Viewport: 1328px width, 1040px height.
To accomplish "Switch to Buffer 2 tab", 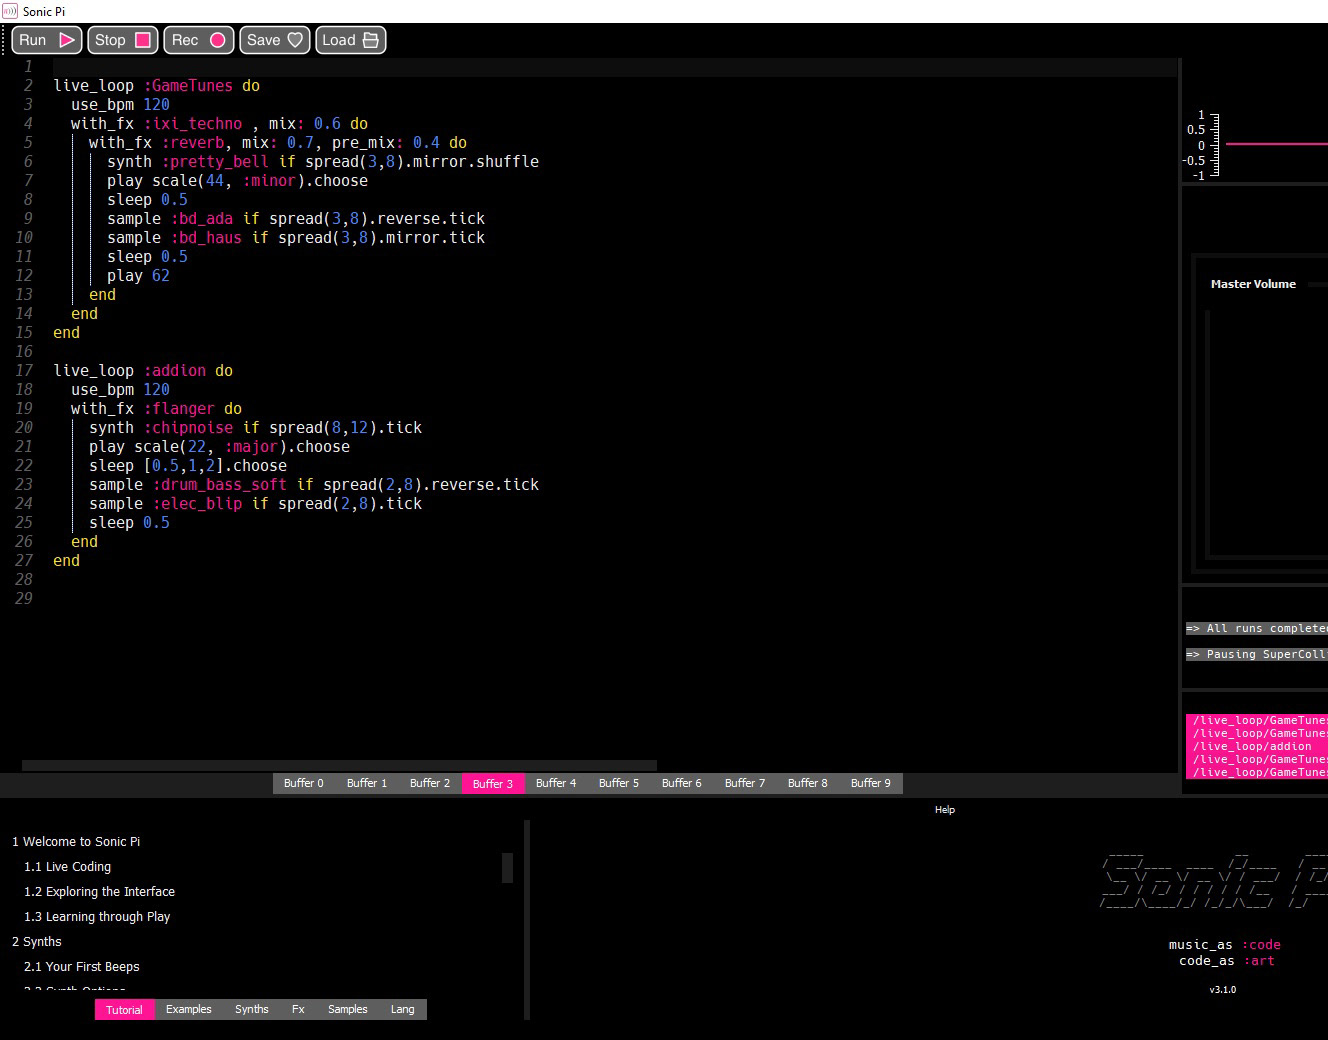I will tap(430, 783).
